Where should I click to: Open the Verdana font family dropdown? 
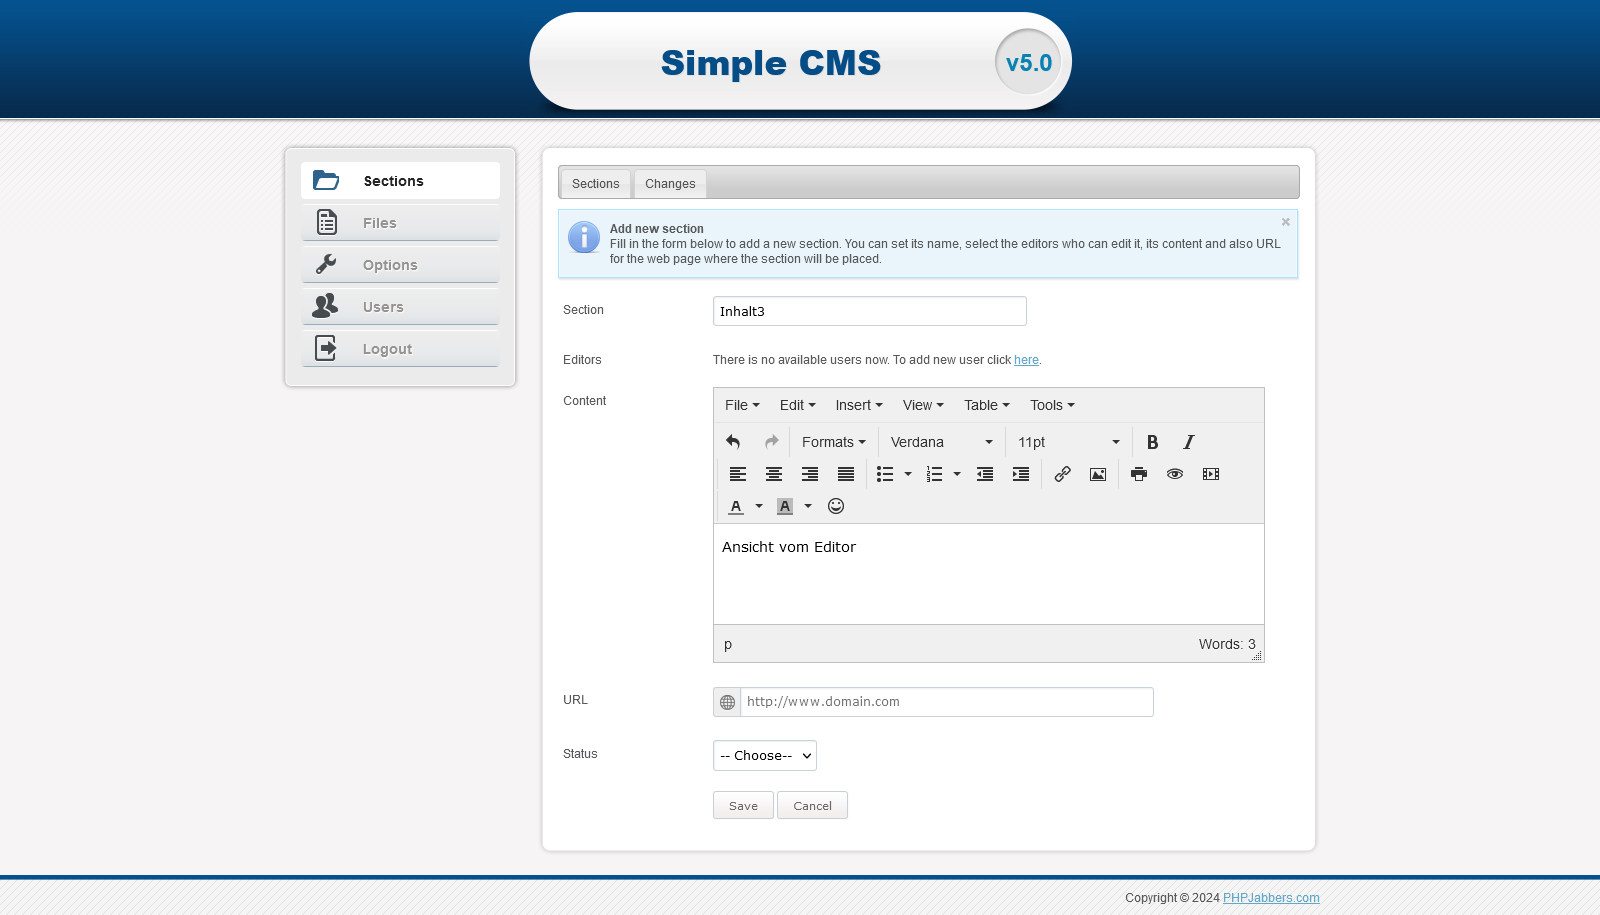click(x=941, y=442)
